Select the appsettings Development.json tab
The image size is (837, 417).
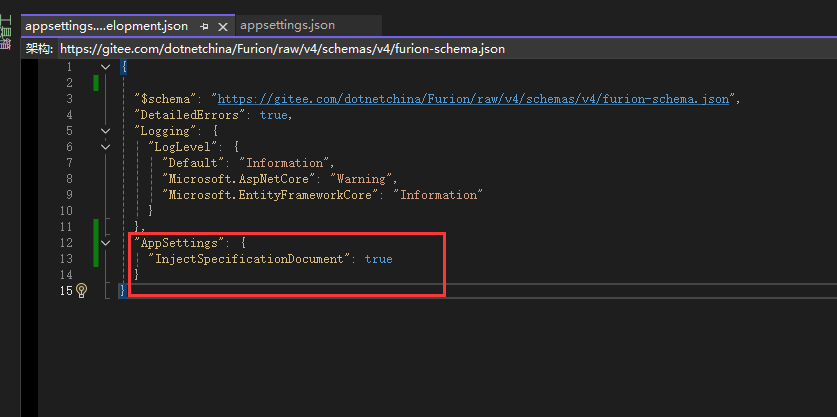coord(106,25)
